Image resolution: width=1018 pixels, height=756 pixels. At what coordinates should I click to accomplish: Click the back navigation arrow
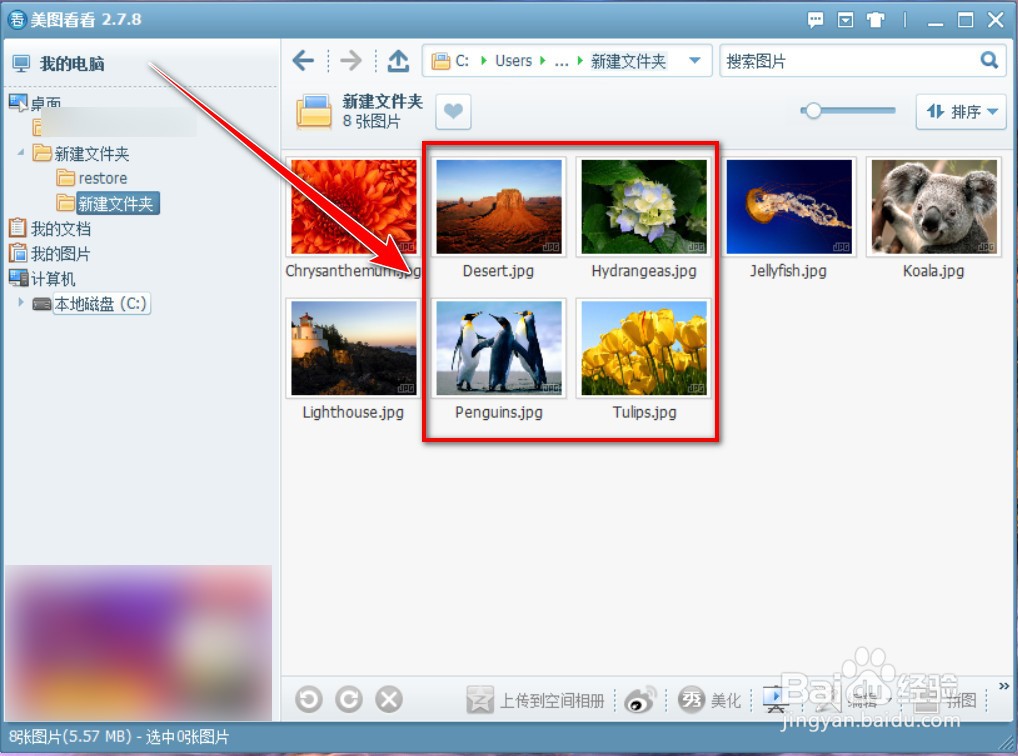tap(303, 61)
